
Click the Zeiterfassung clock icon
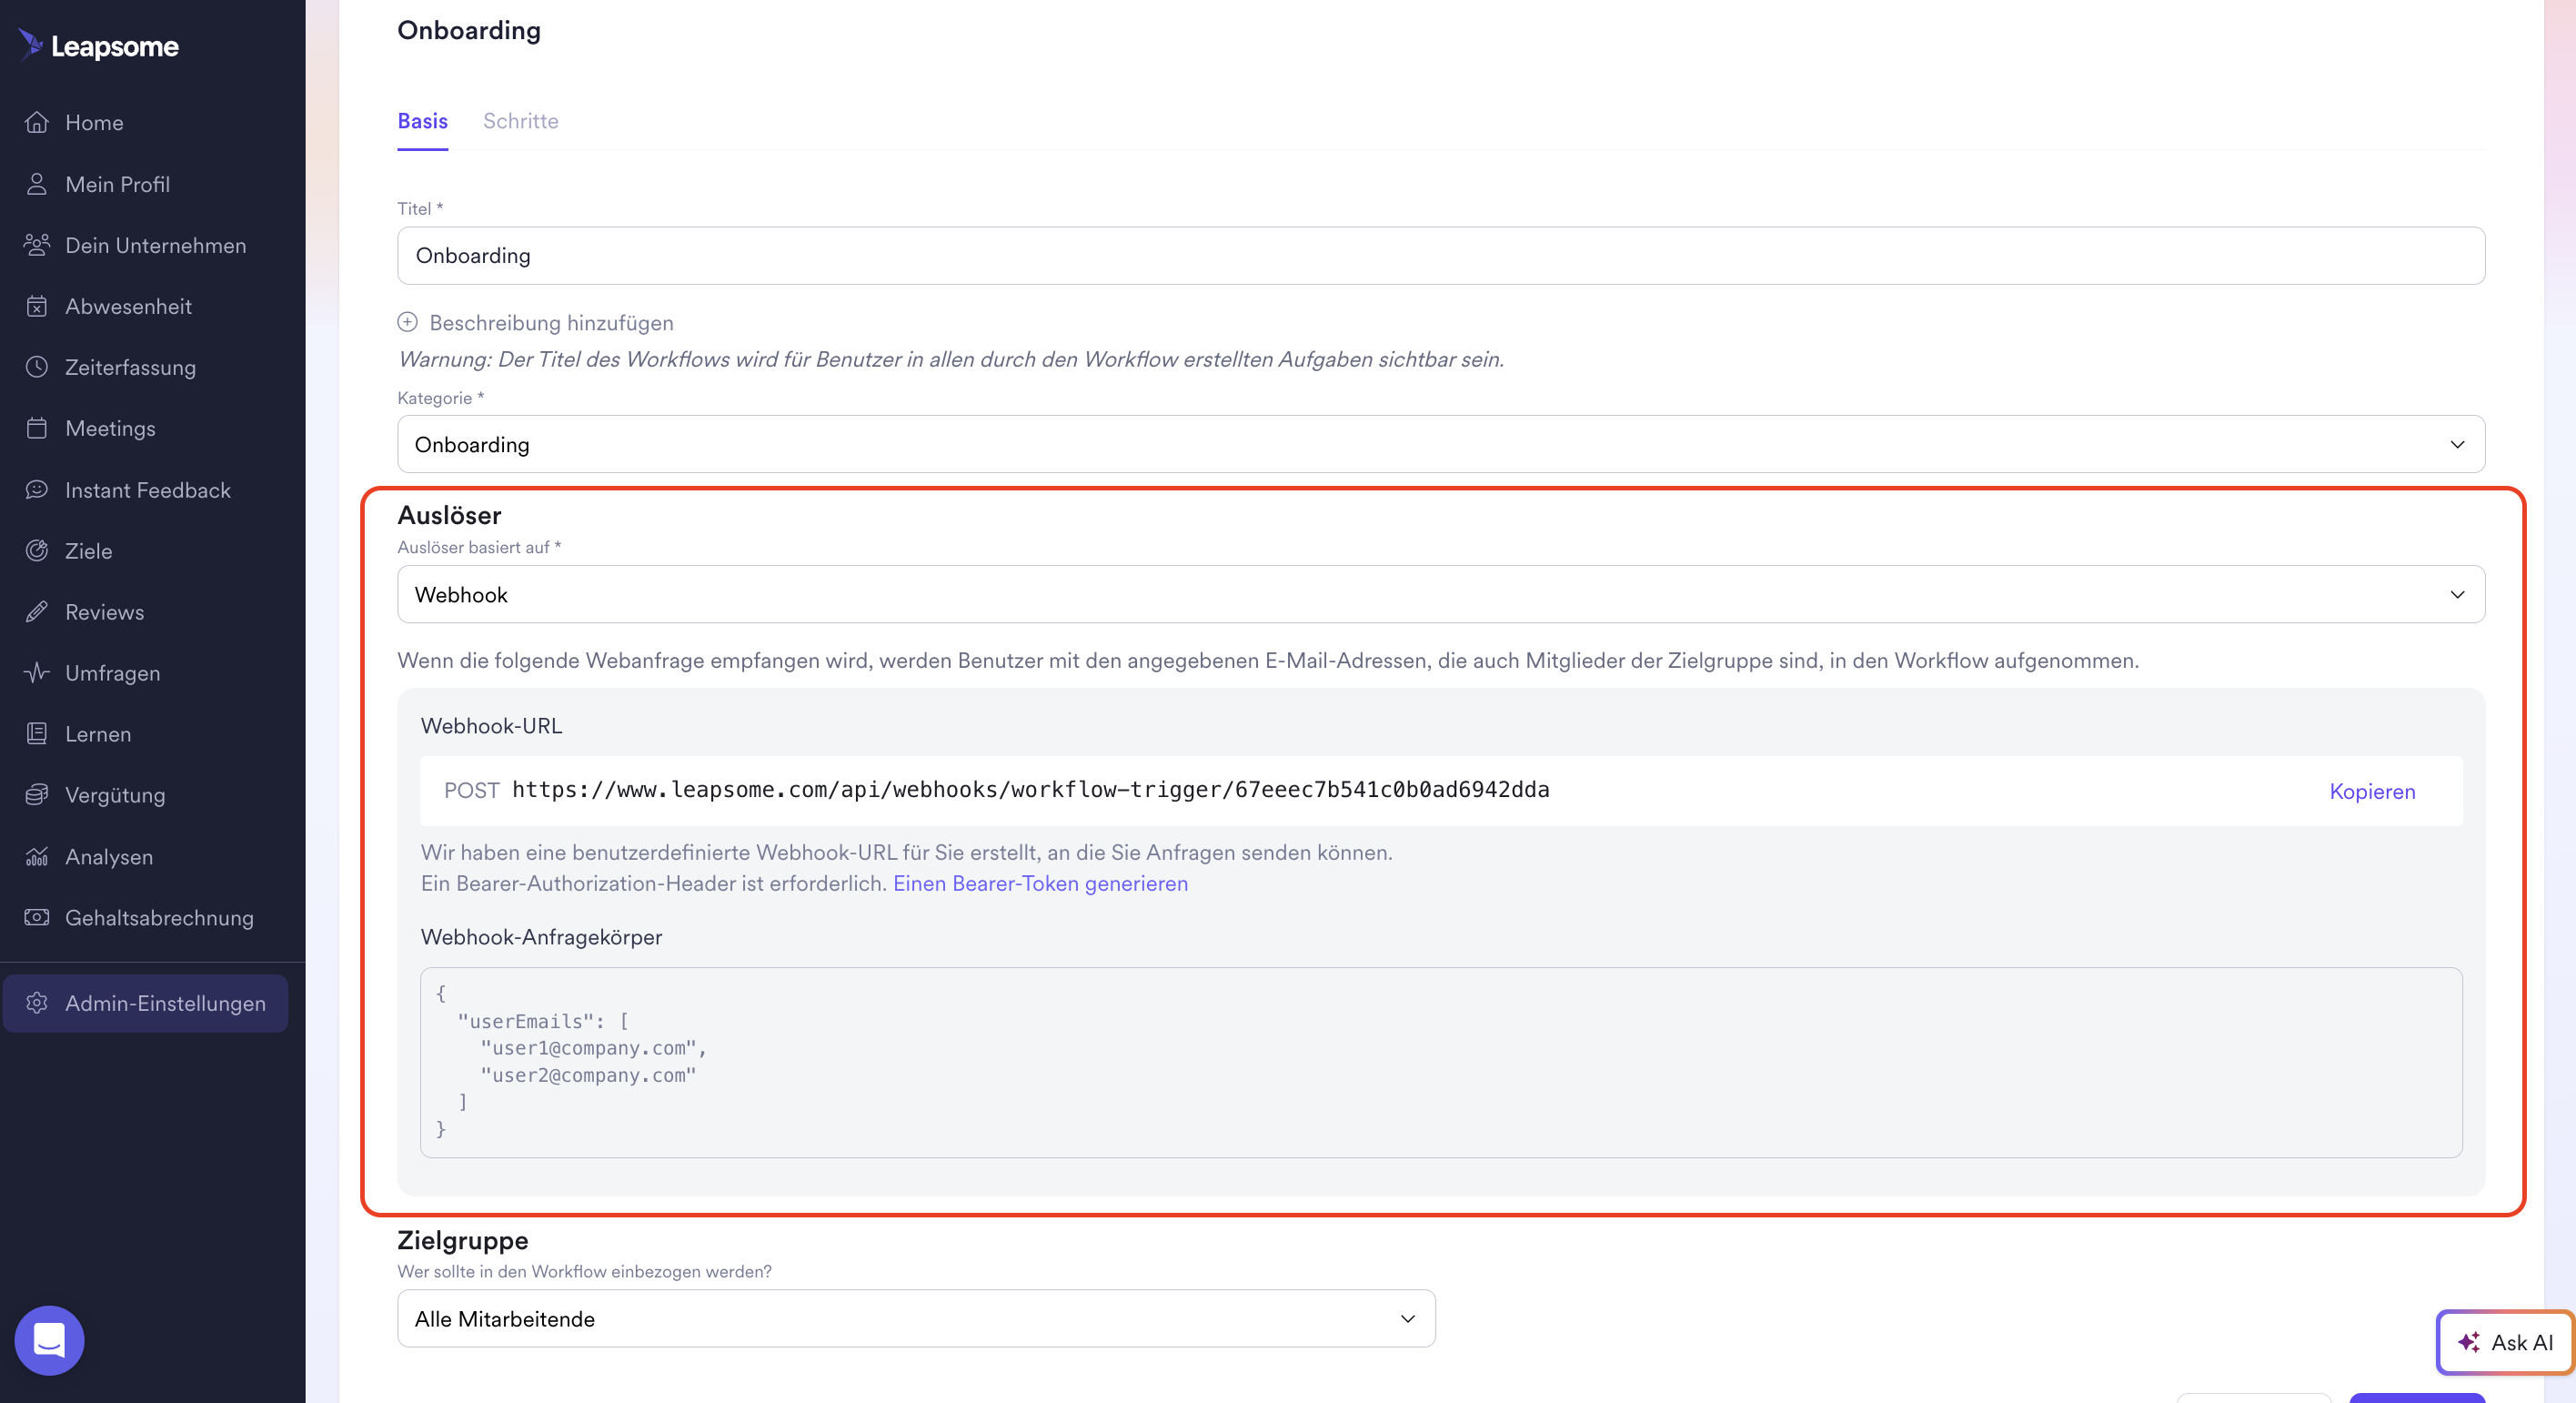point(37,367)
